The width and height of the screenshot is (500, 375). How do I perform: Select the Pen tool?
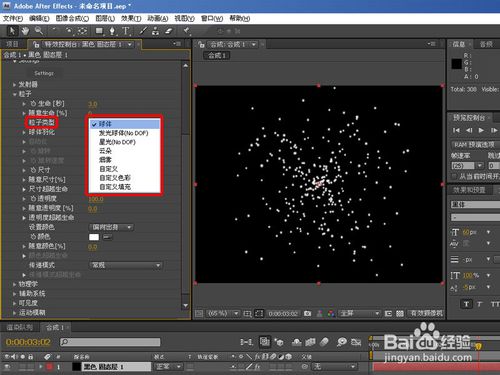tap(112, 31)
